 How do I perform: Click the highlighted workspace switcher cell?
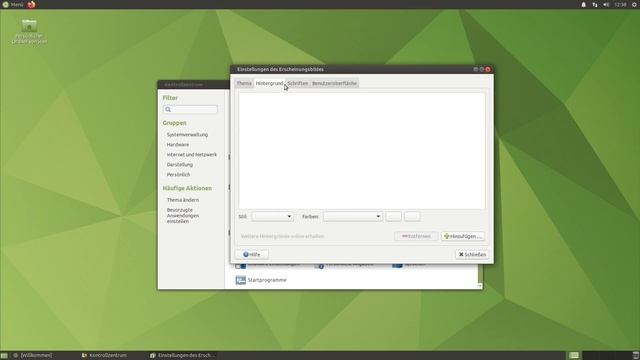[574, 356]
